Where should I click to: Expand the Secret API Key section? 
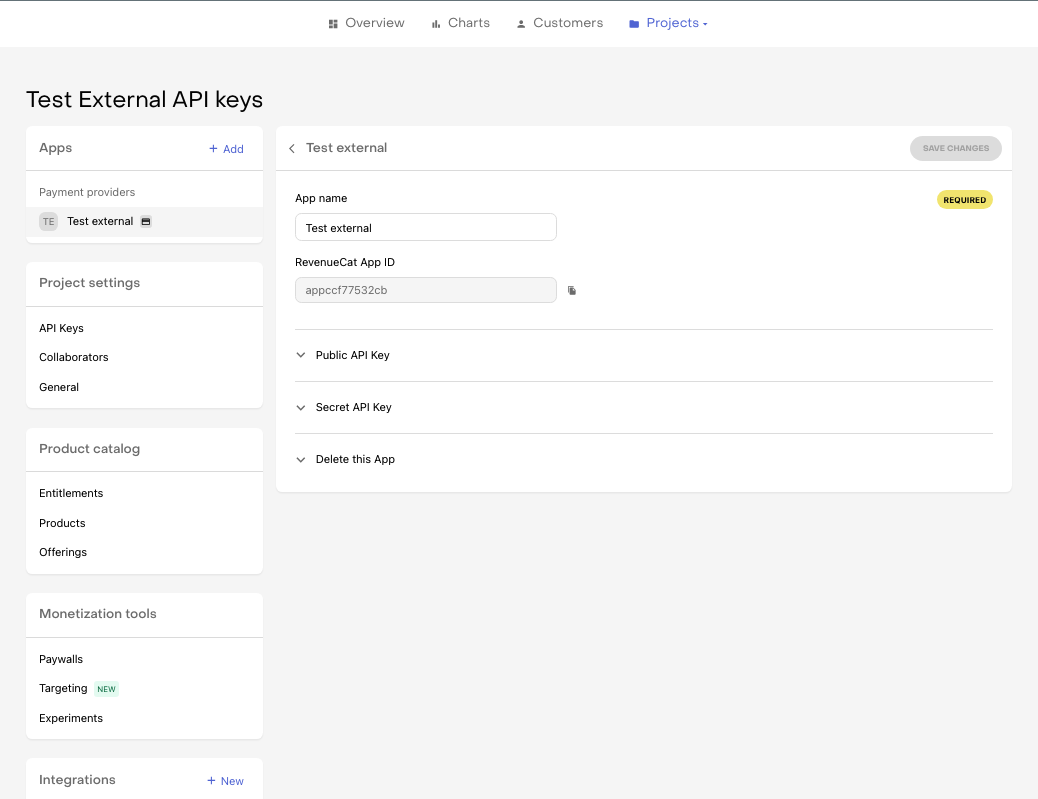(353, 407)
